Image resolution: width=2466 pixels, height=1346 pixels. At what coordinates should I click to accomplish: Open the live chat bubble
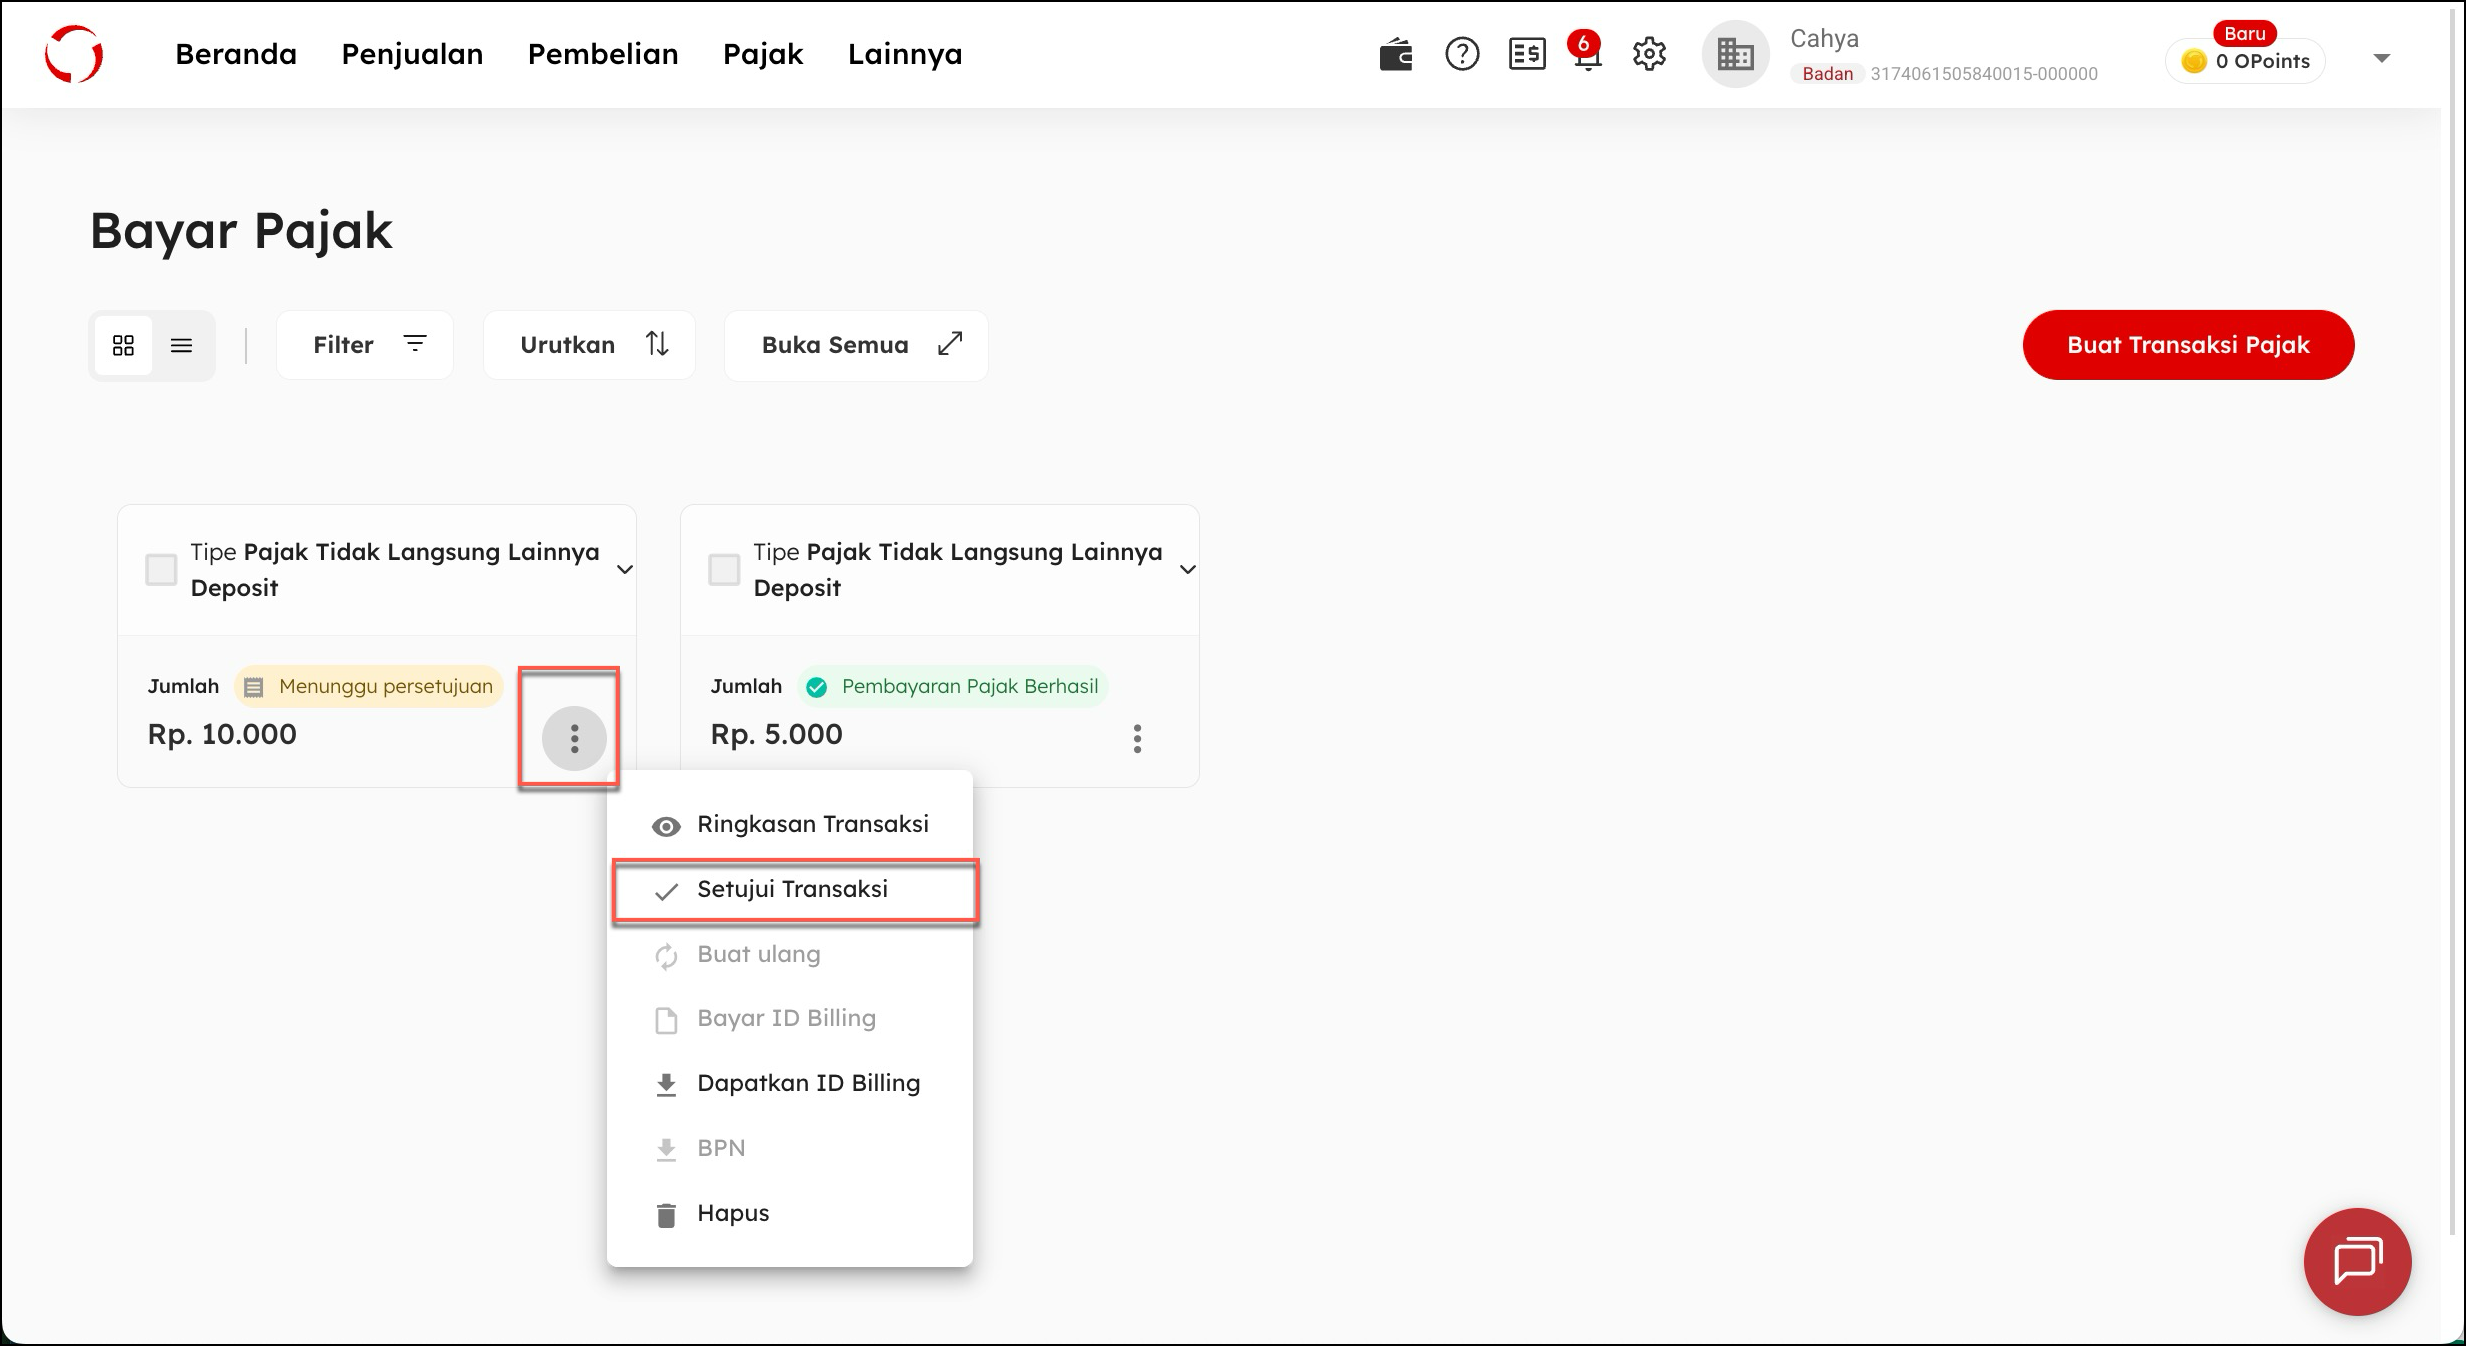[2356, 1261]
